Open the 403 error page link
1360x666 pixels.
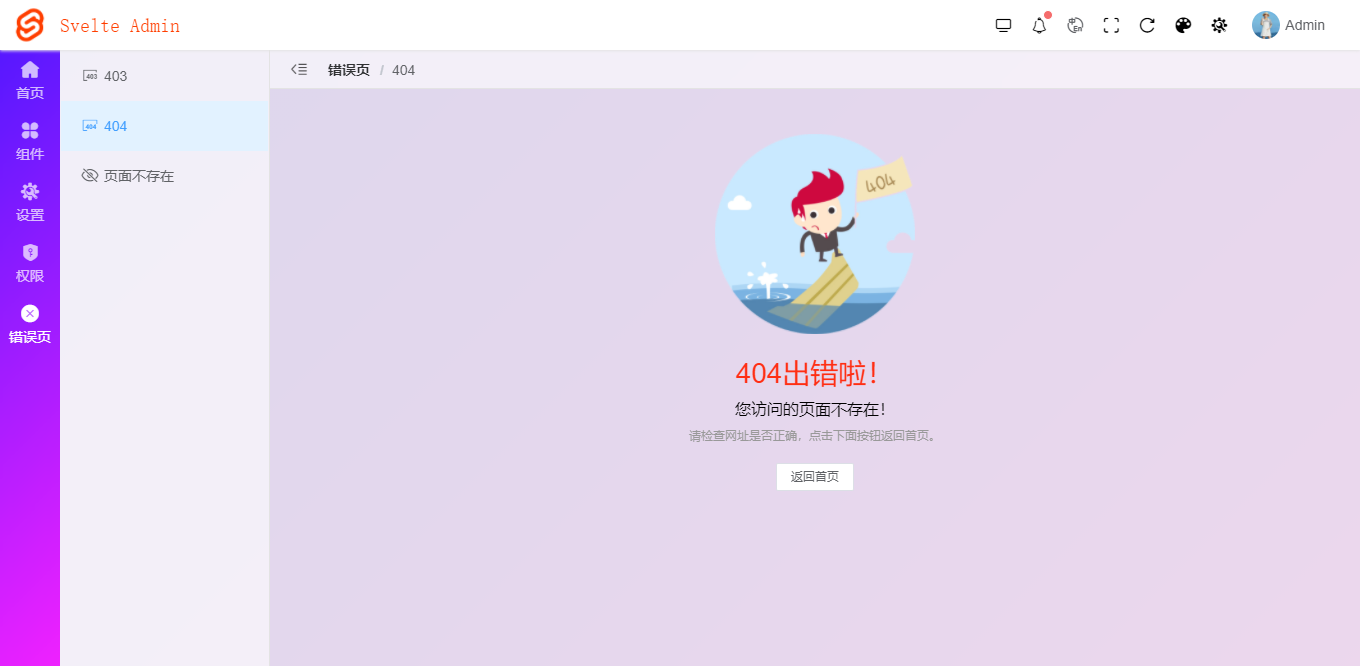(x=116, y=75)
